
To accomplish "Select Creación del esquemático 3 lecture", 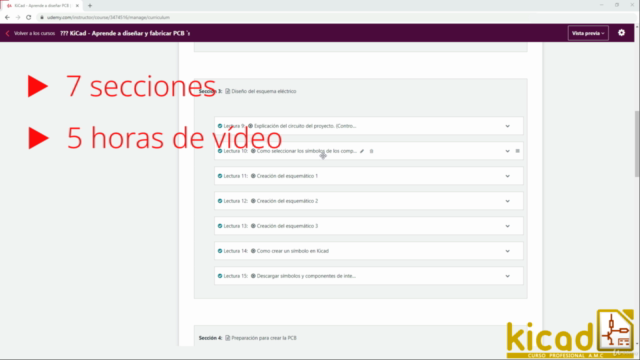I will point(287,226).
